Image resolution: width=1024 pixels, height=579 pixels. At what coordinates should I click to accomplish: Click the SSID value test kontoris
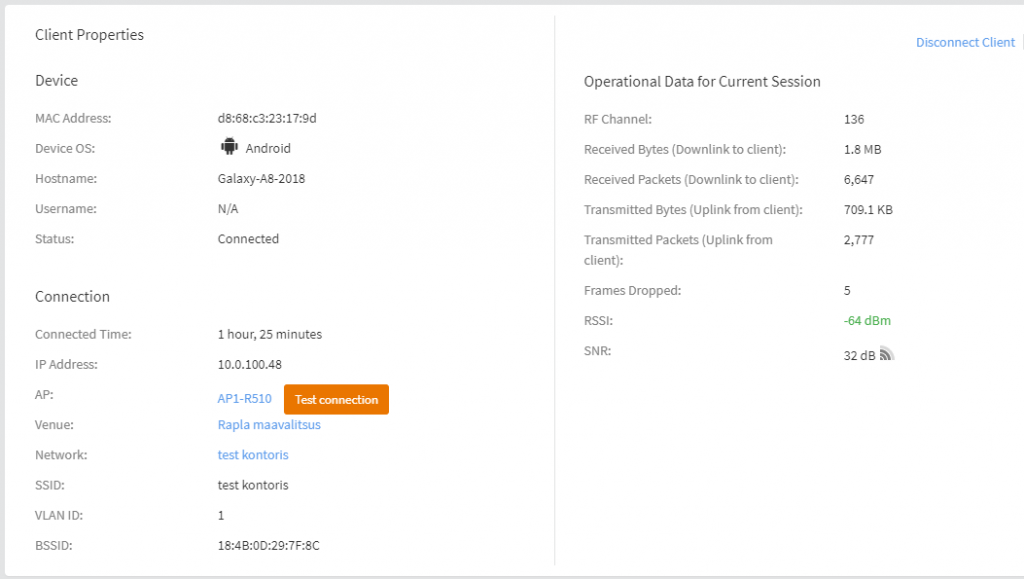click(x=253, y=485)
